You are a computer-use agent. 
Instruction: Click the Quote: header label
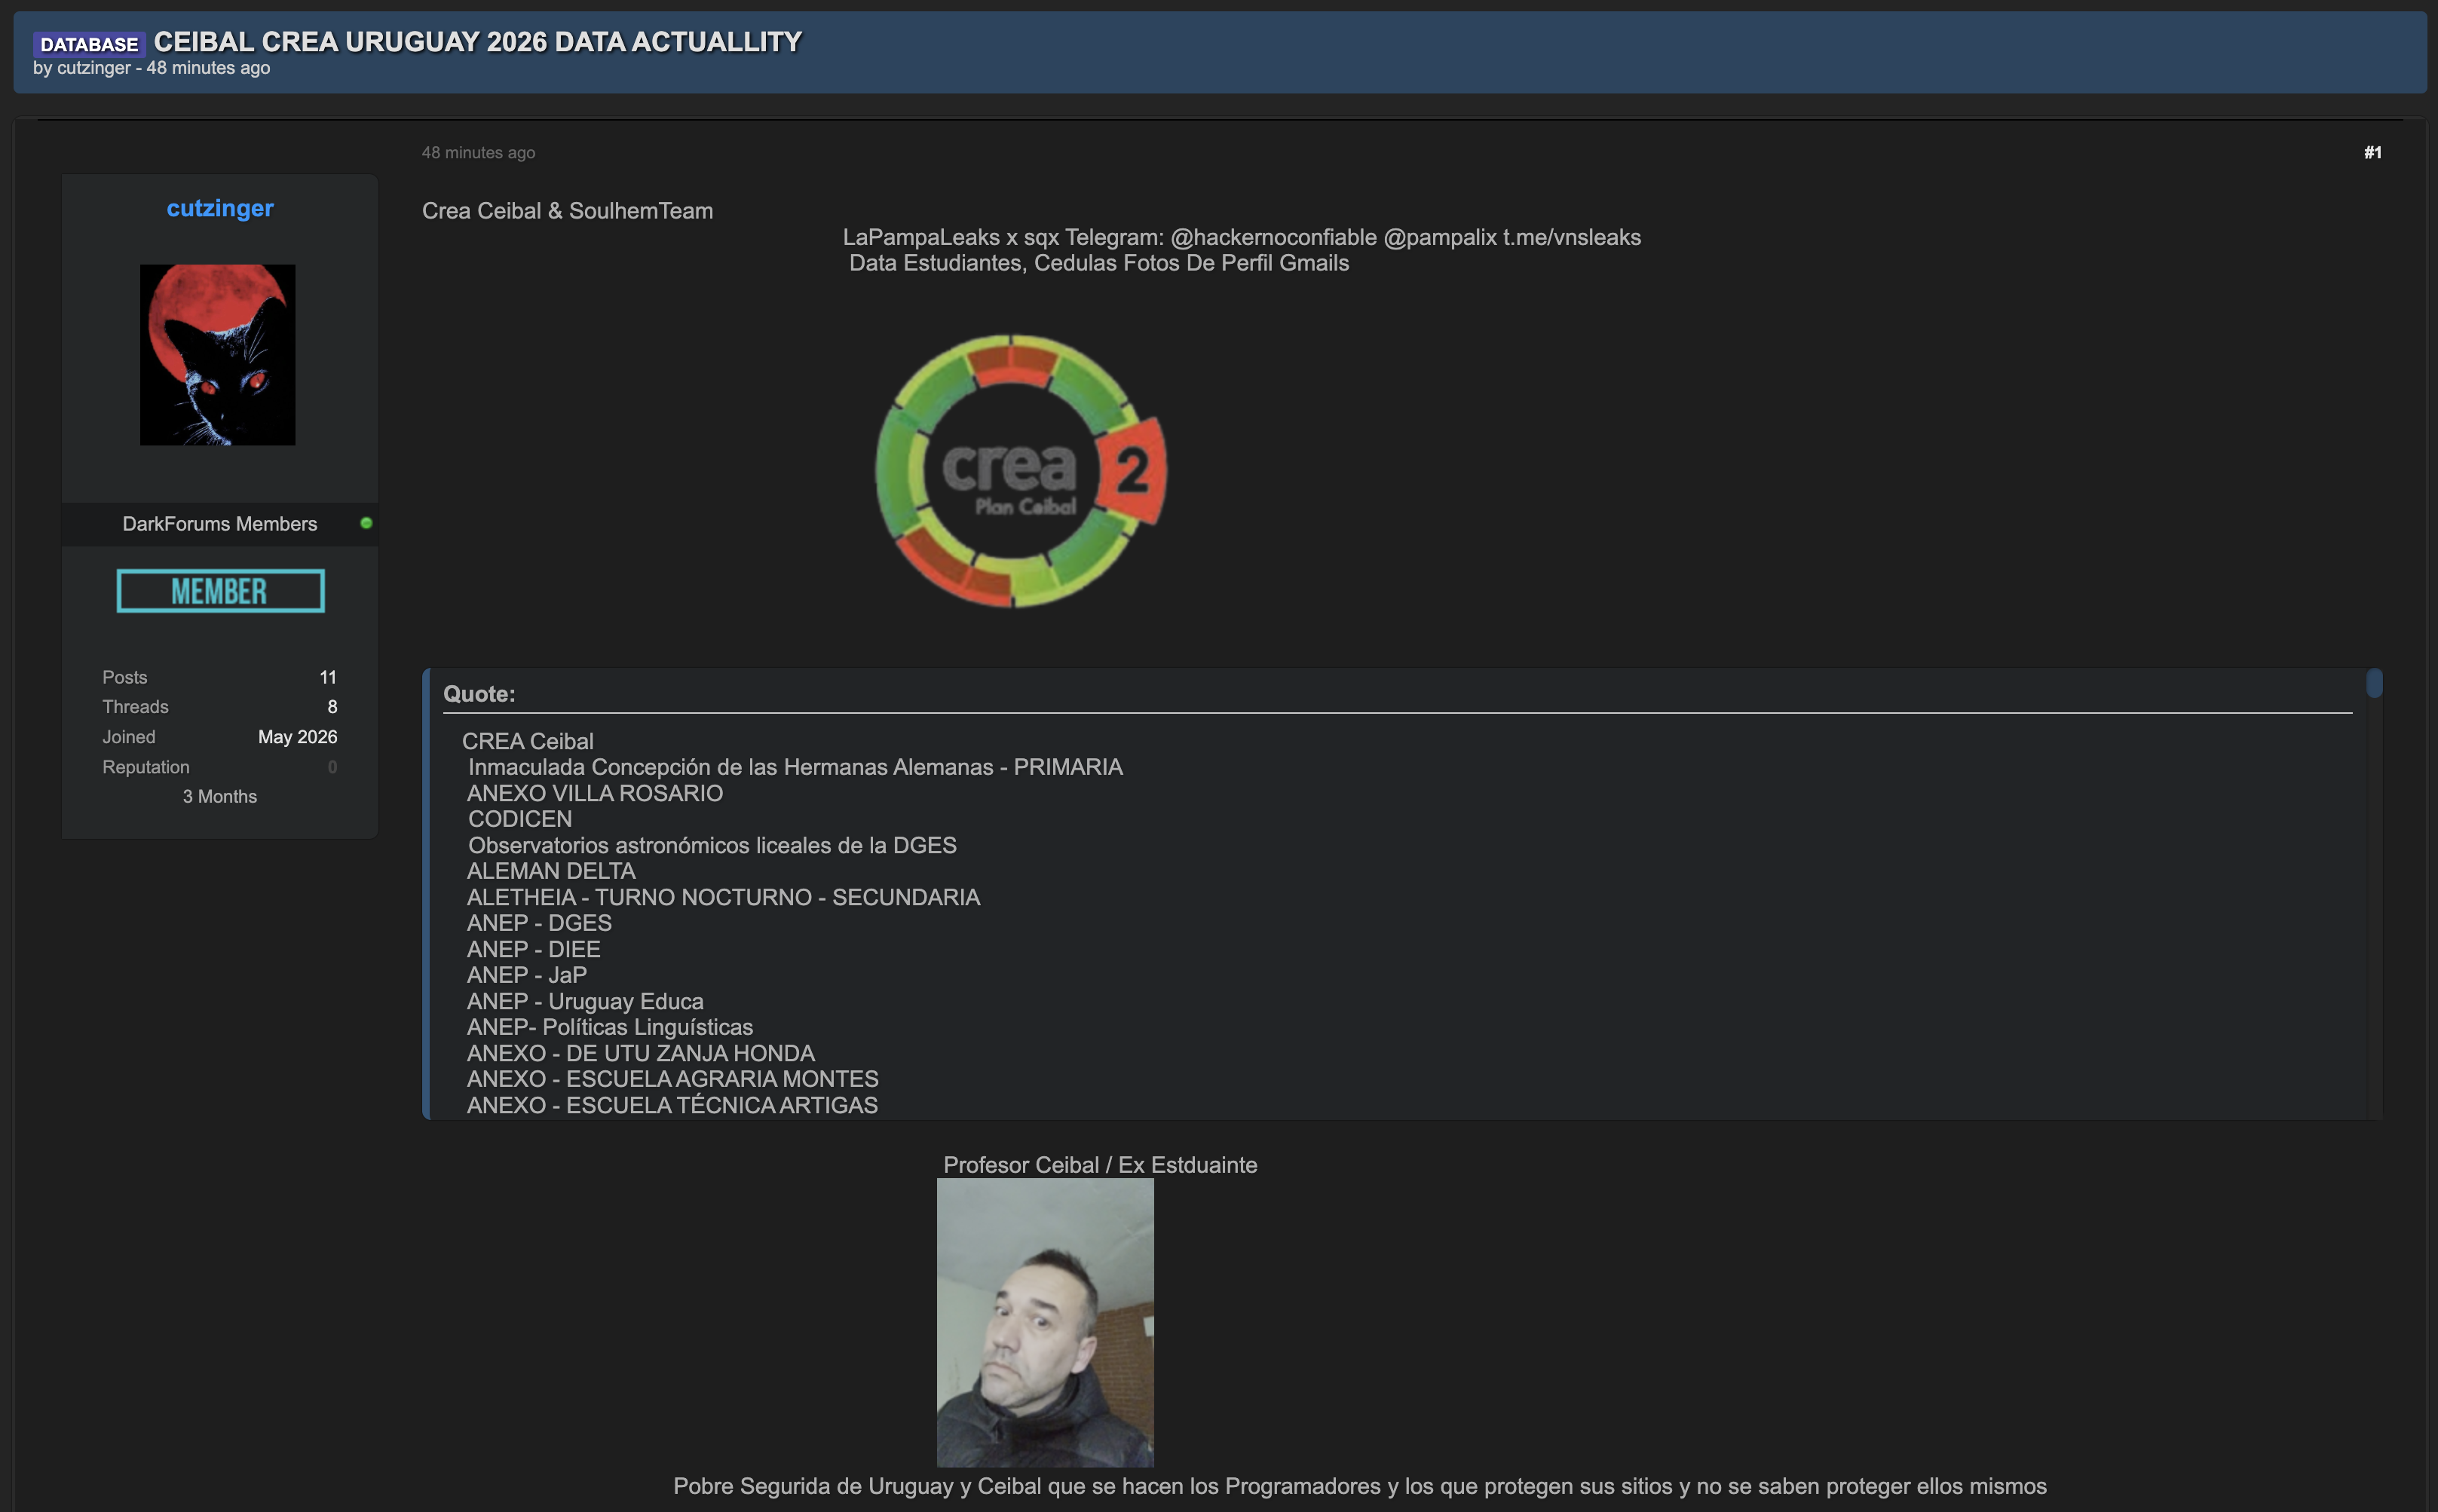click(x=479, y=694)
